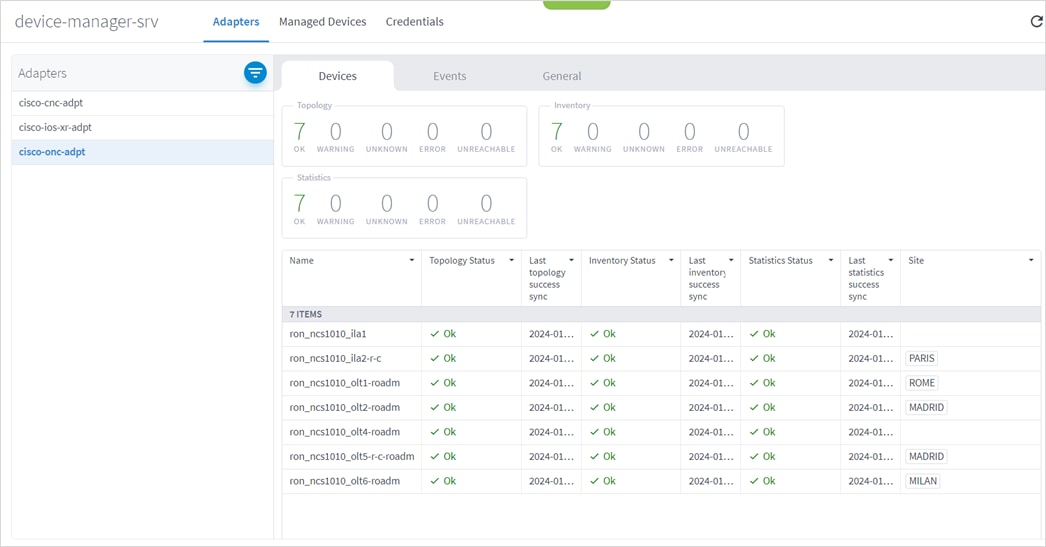Viewport: 1046px width, 547px height.
Task: Select ron_ncs1010_olt5-r-c-roadm device name
Action: coord(351,457)
